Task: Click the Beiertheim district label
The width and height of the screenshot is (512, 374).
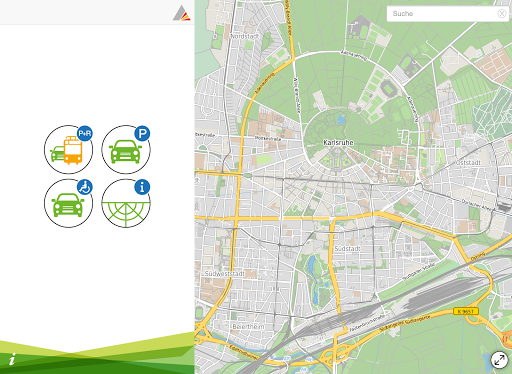Action: tap(248, 326)
